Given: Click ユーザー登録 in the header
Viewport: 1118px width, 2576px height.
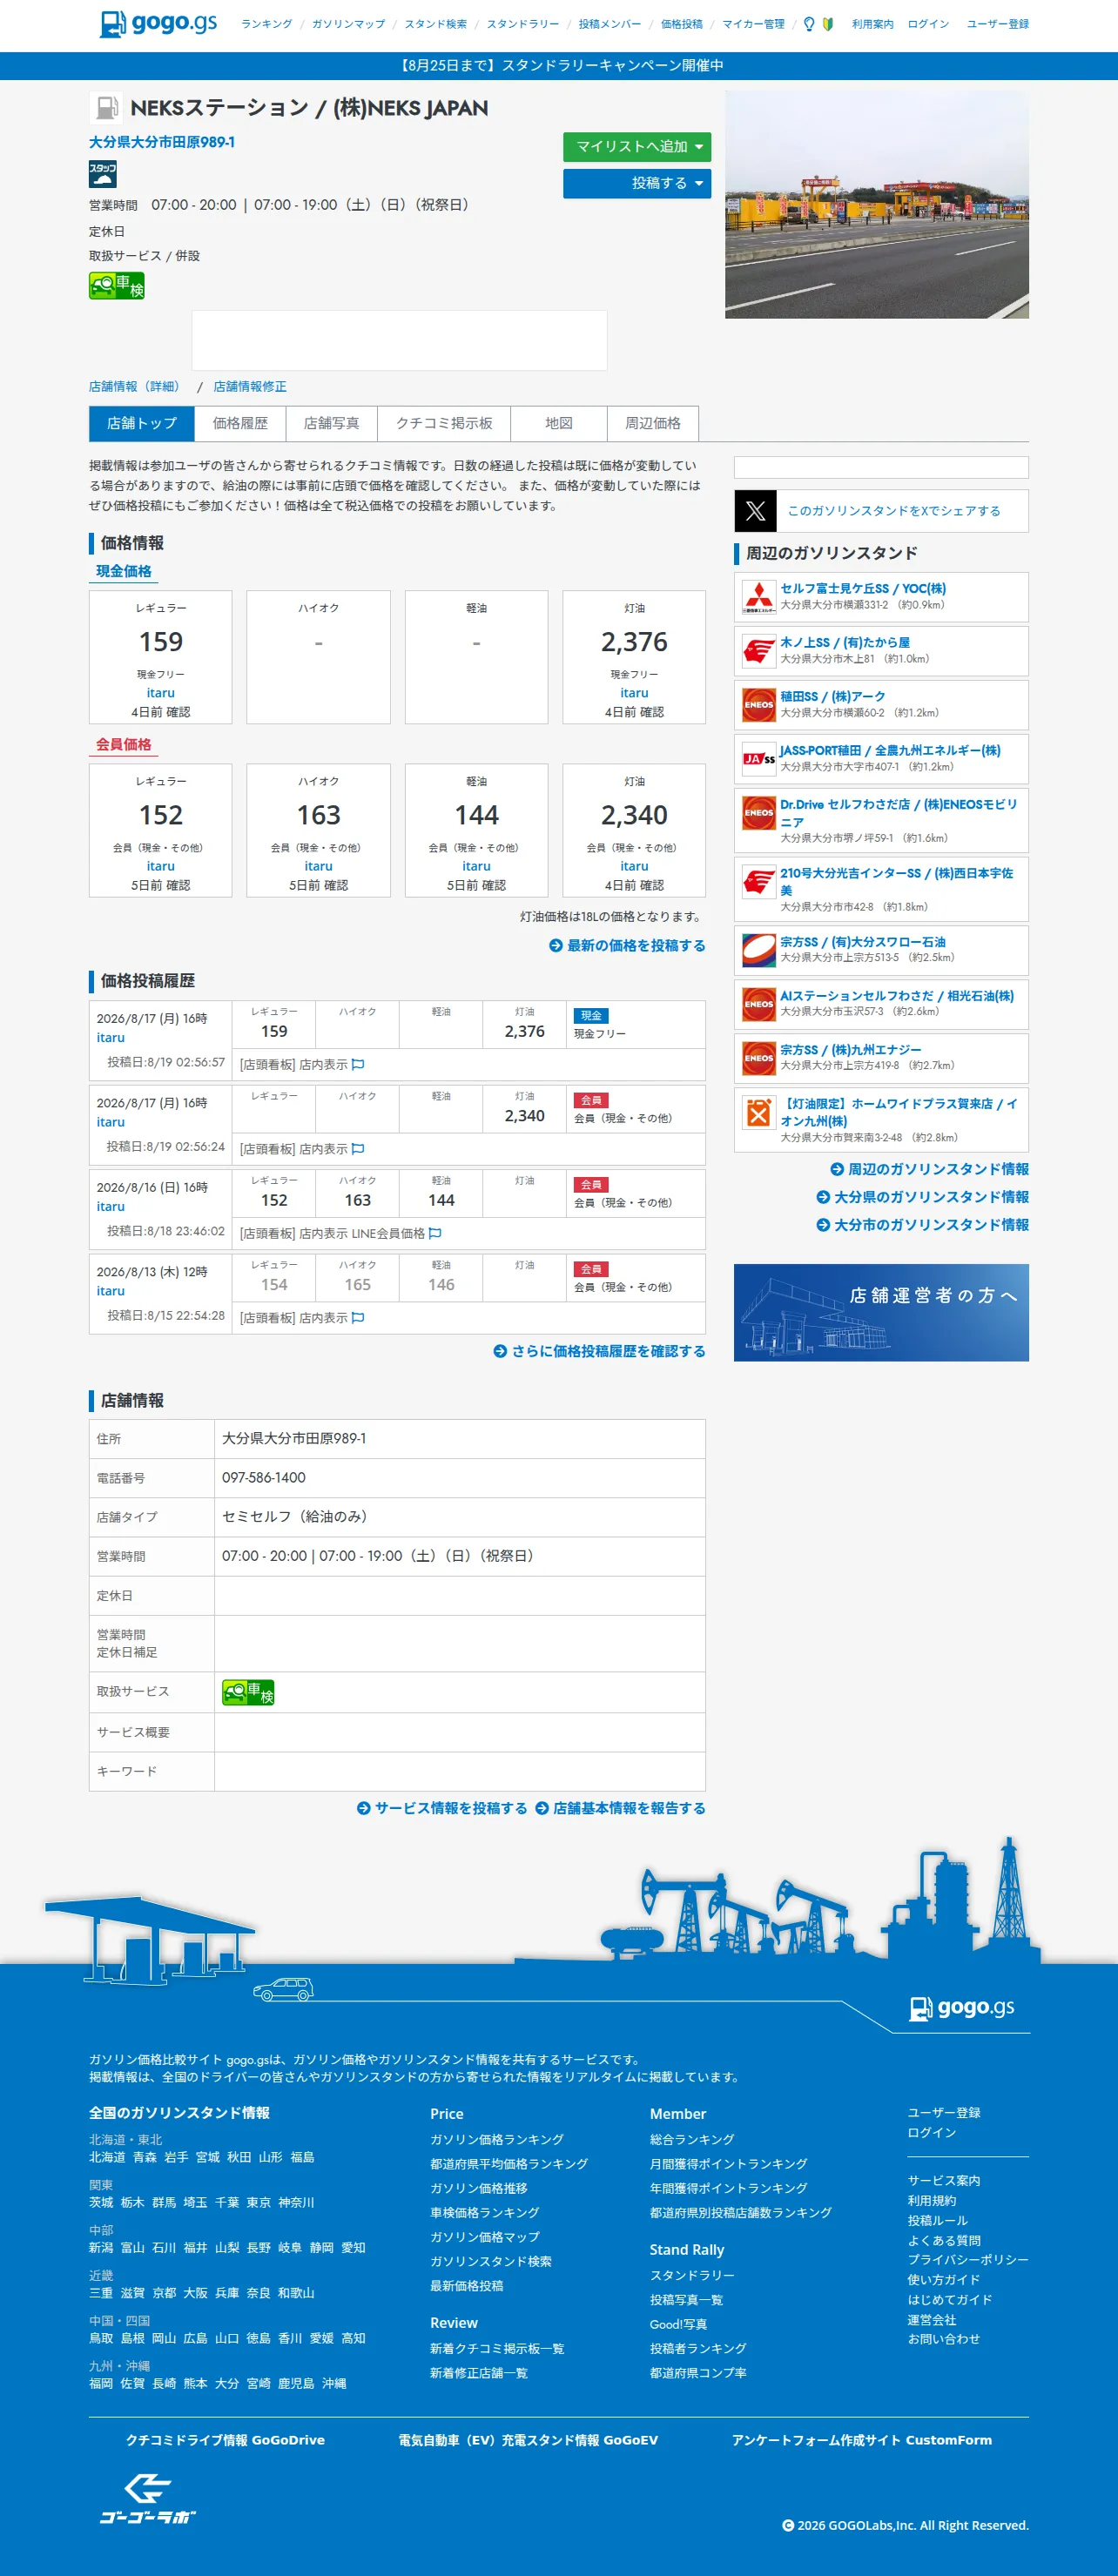Looking at the screenshot, I should [998, 24].
